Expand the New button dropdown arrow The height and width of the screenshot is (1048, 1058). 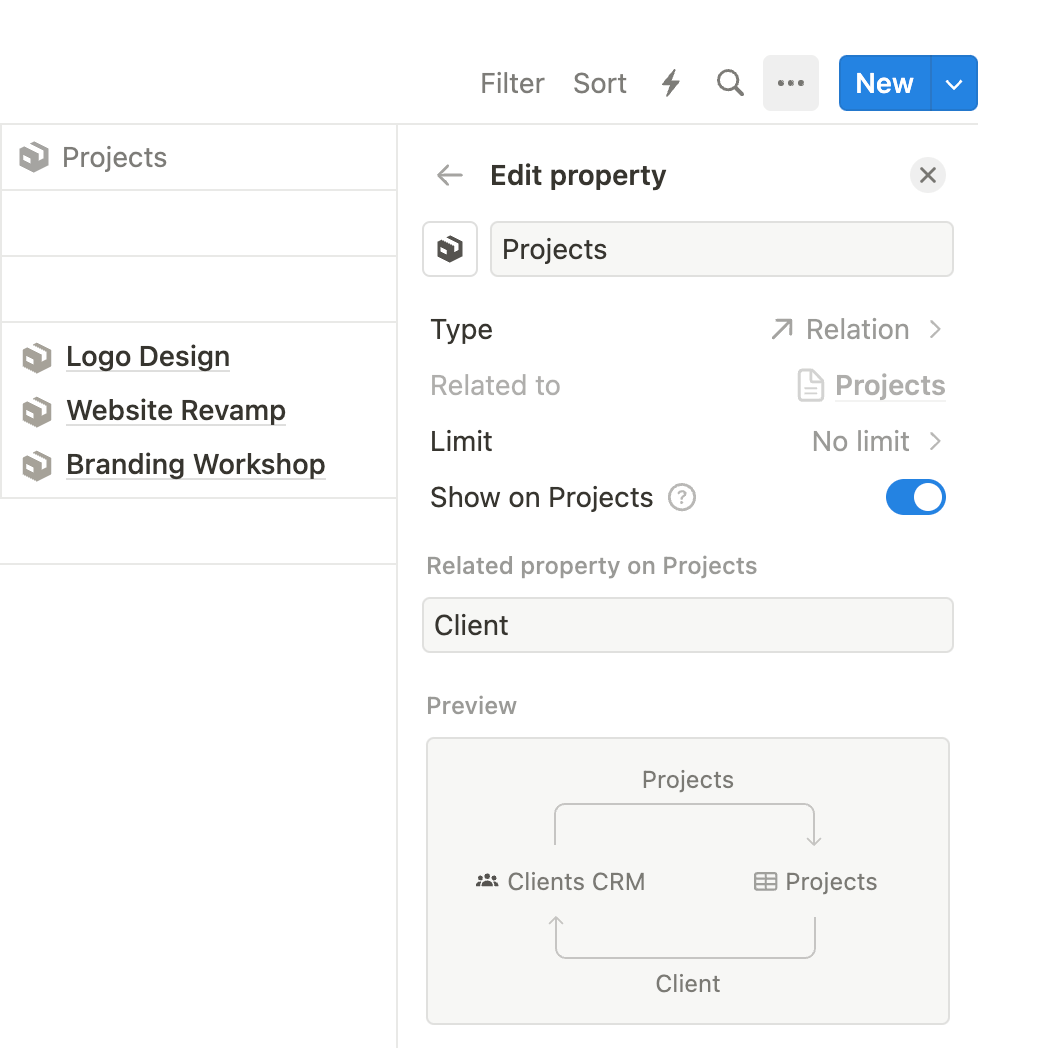point(954,83)
